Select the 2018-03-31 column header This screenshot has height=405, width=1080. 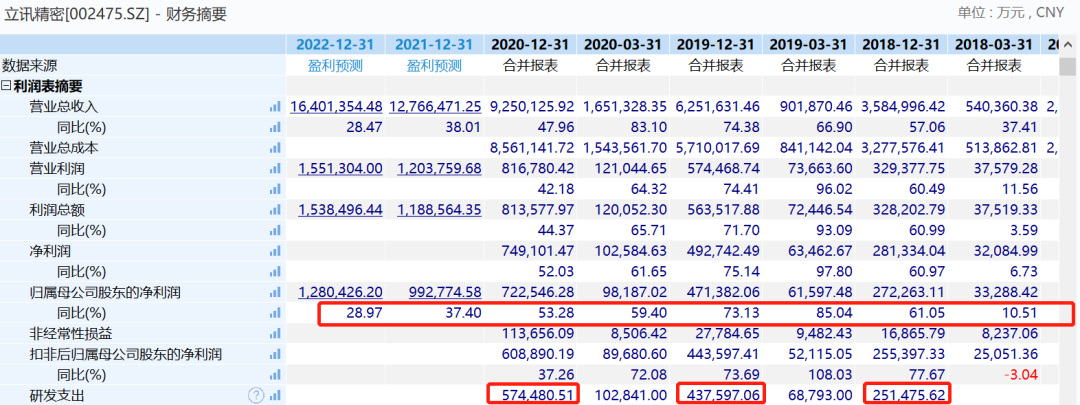click(x=994, y=45)
